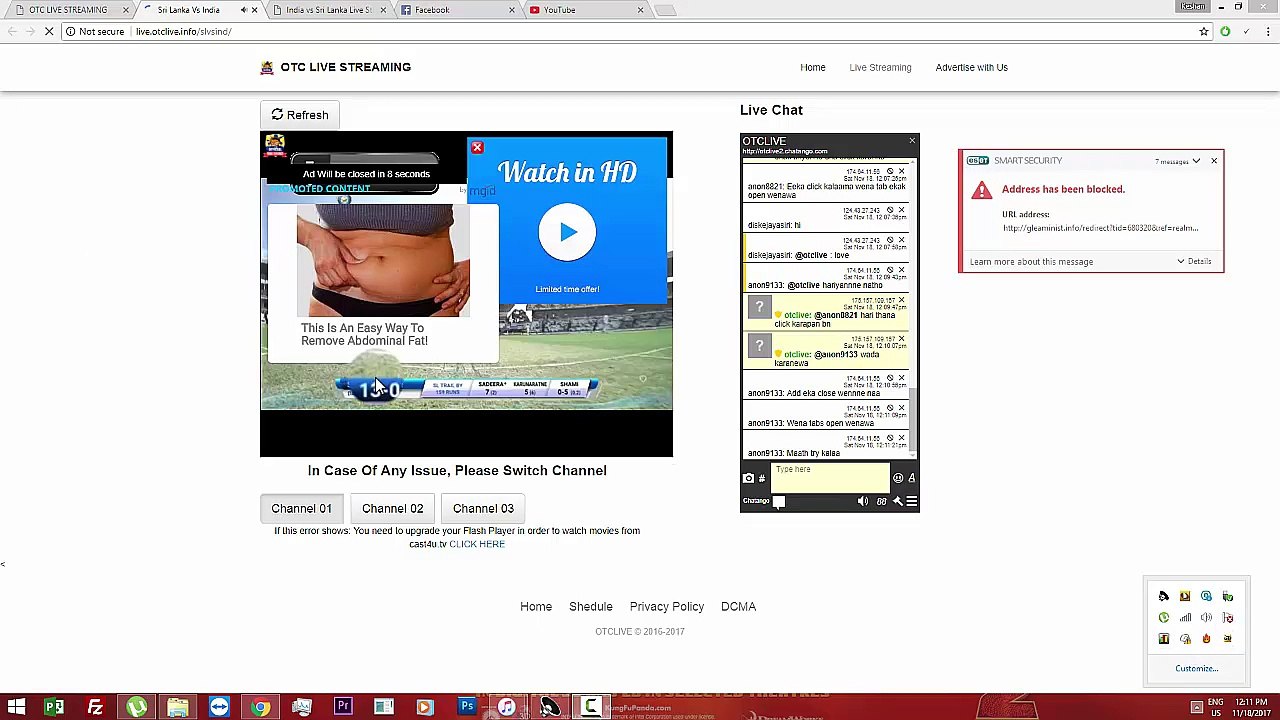Screen dimensions: 1280x720
Task: Open TeamViewer from the taskbar
Action: point(219,708)
